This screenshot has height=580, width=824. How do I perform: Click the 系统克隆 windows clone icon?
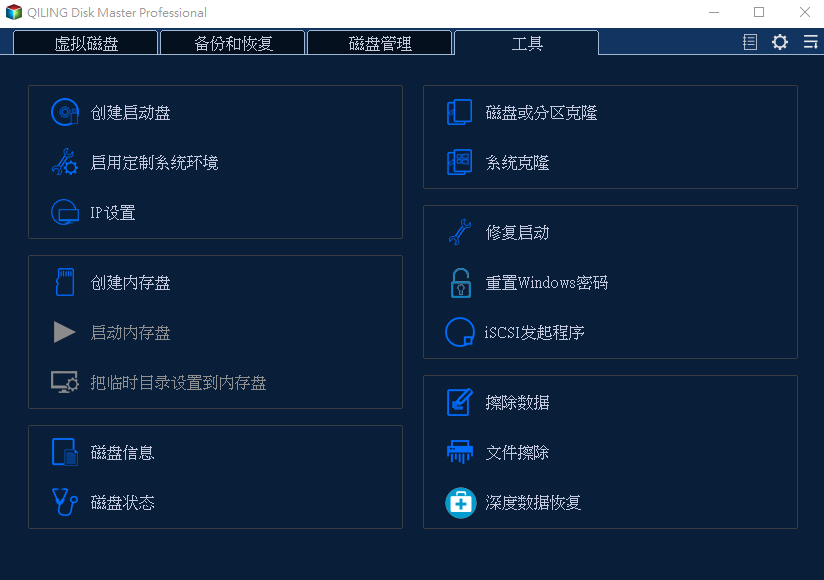(459, 162)
